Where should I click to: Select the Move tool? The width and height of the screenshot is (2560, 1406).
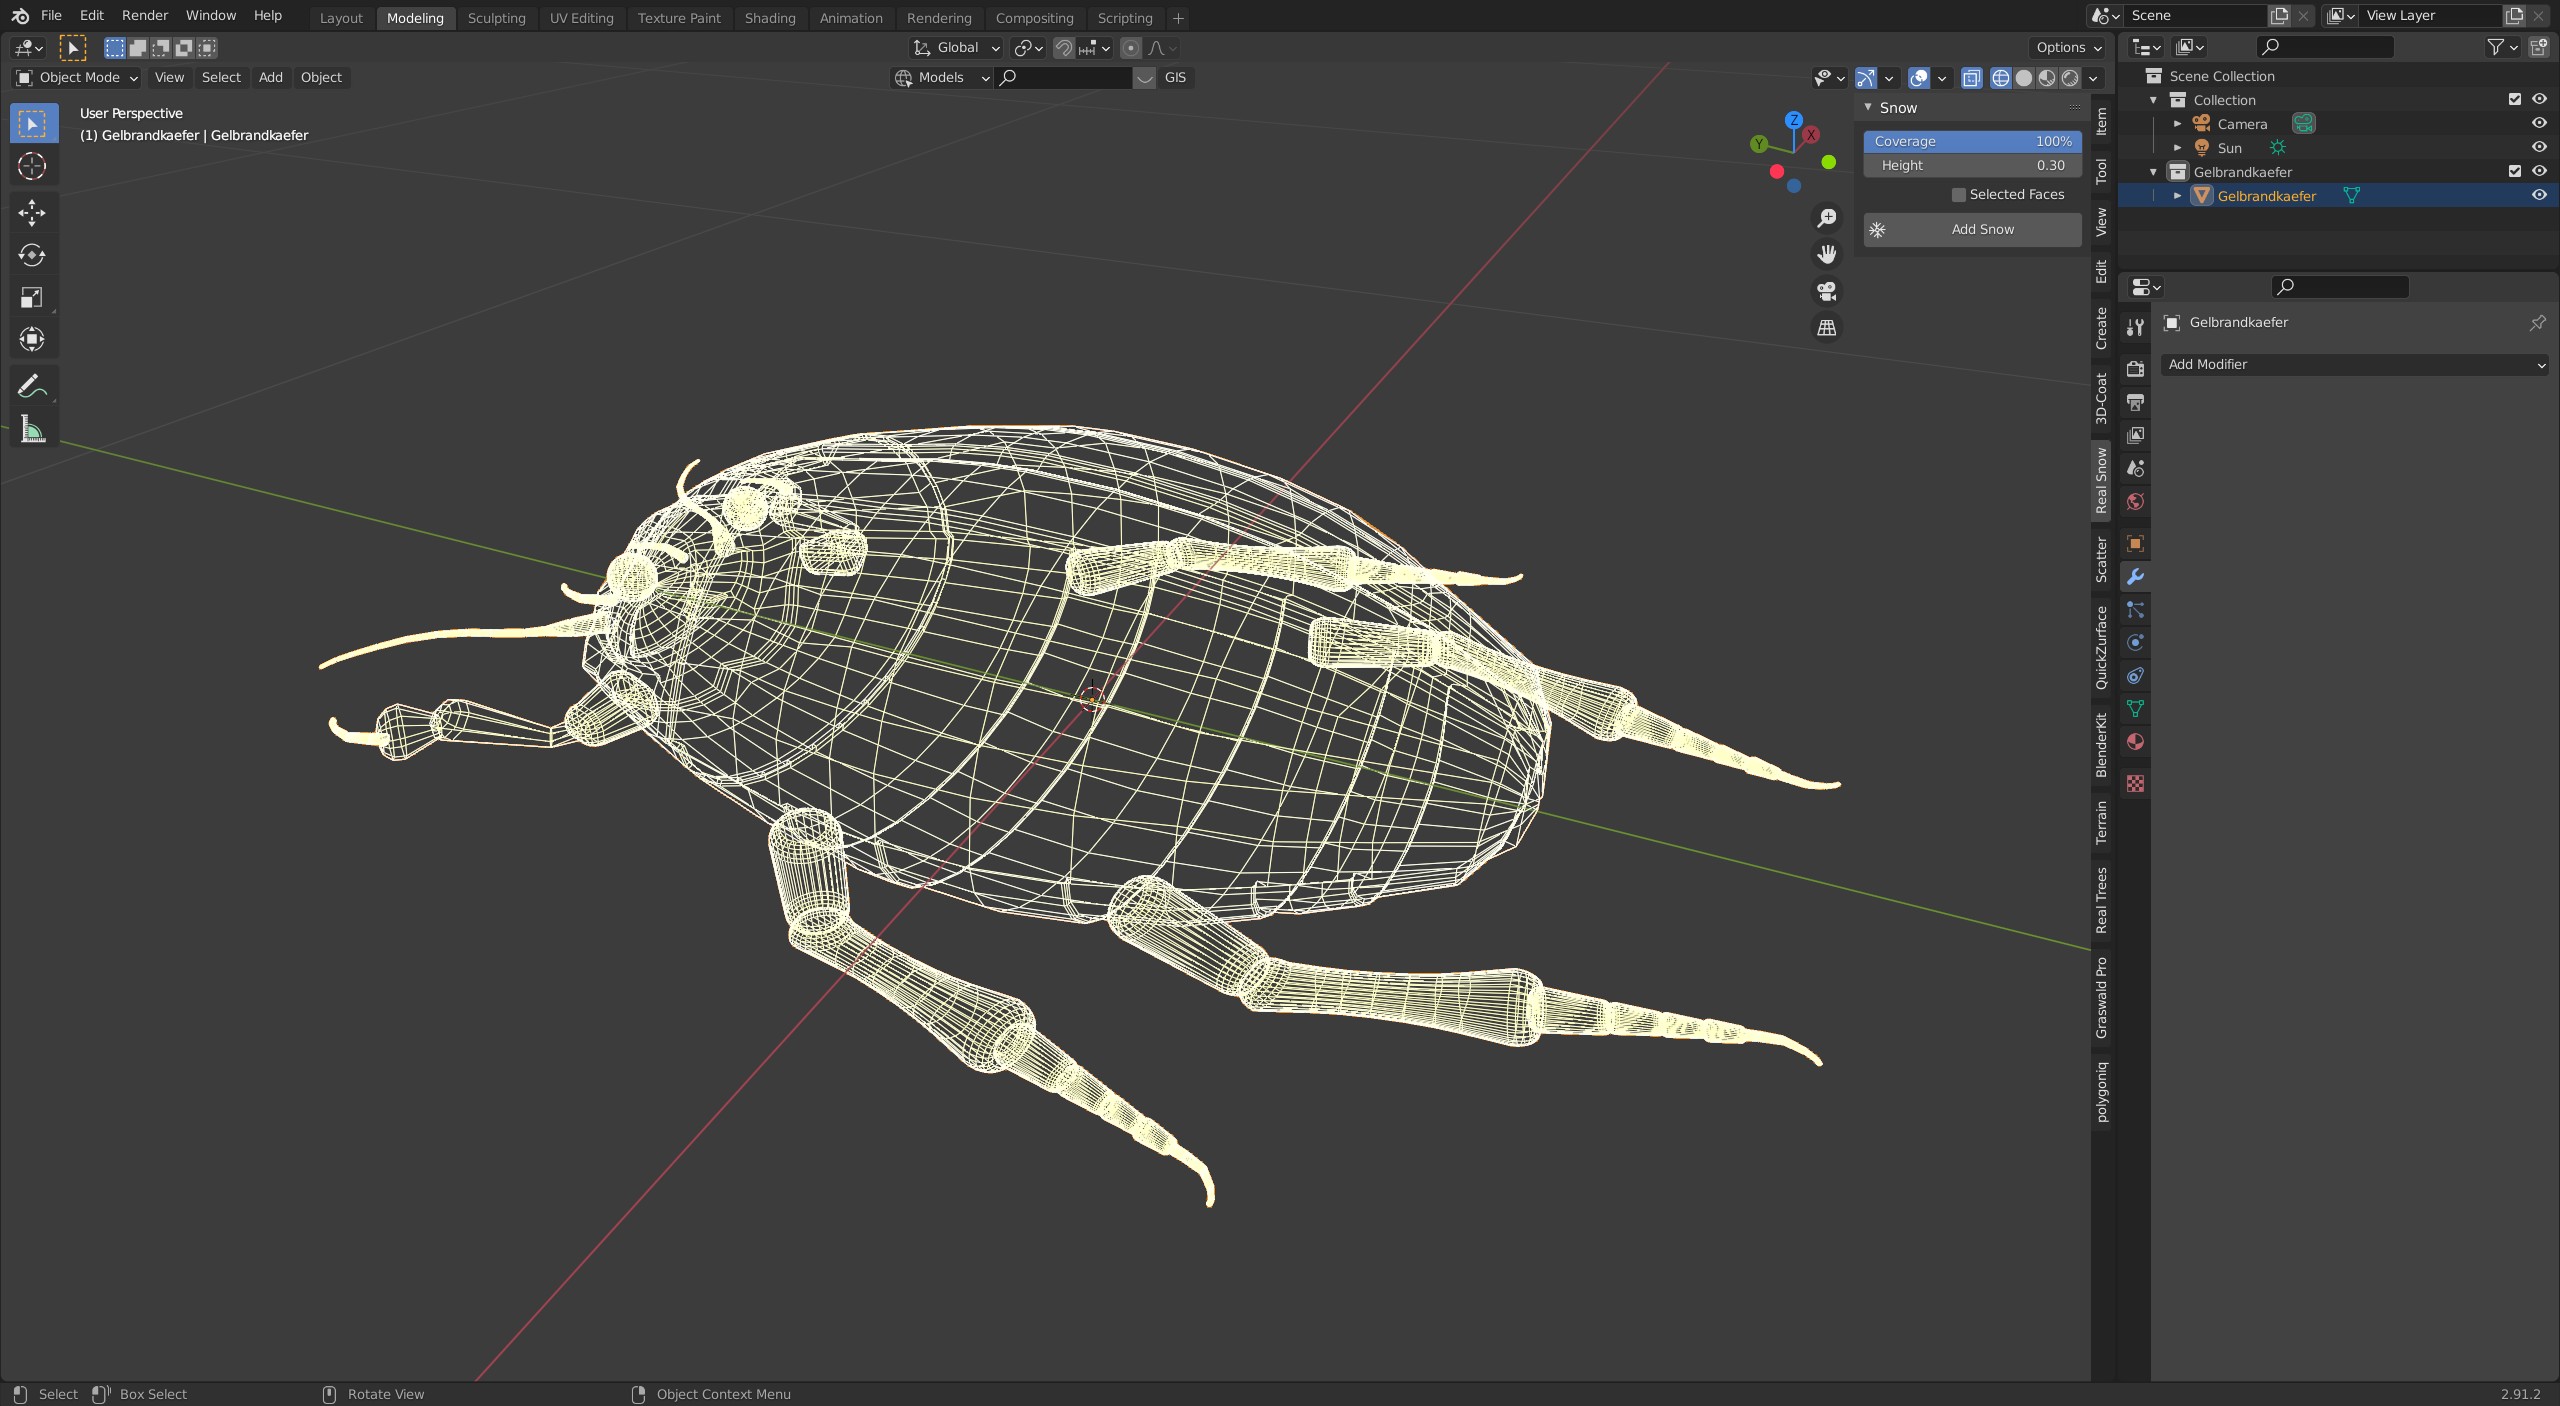pyautogui.click(x=32, y=212)
